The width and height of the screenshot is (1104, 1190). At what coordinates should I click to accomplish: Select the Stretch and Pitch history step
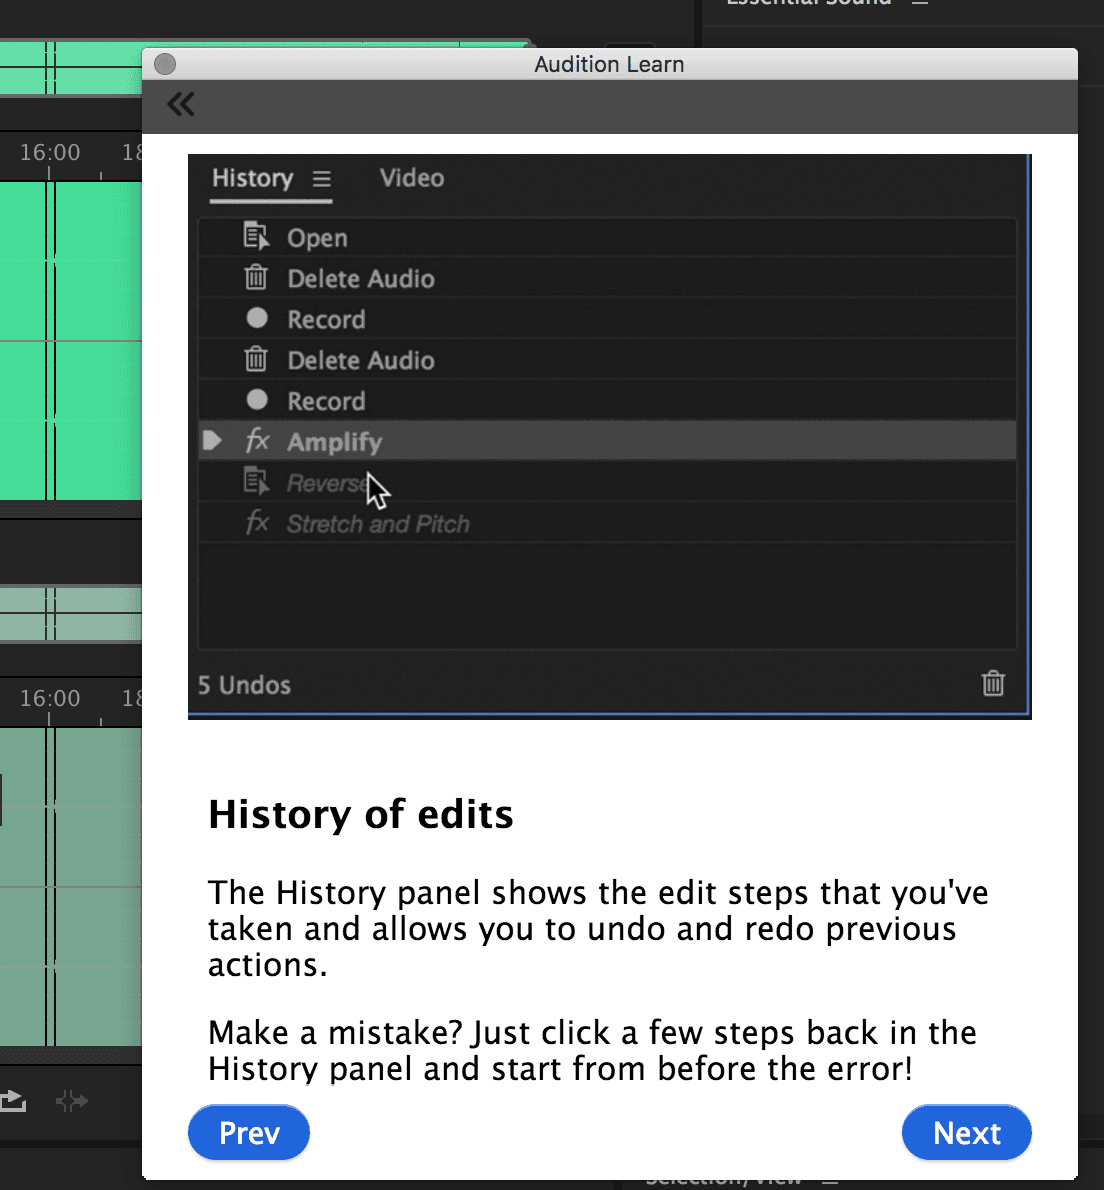click(x=607, y=524)
